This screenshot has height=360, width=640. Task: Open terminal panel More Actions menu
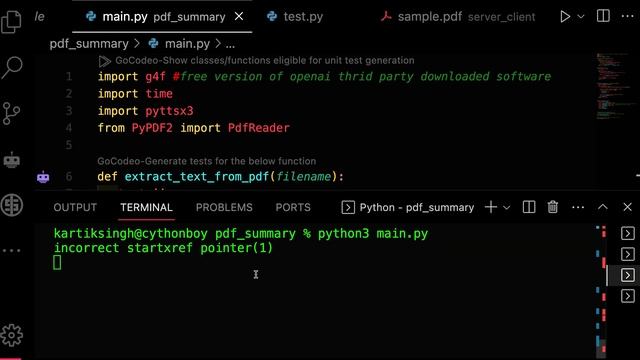tap(578, 207)
